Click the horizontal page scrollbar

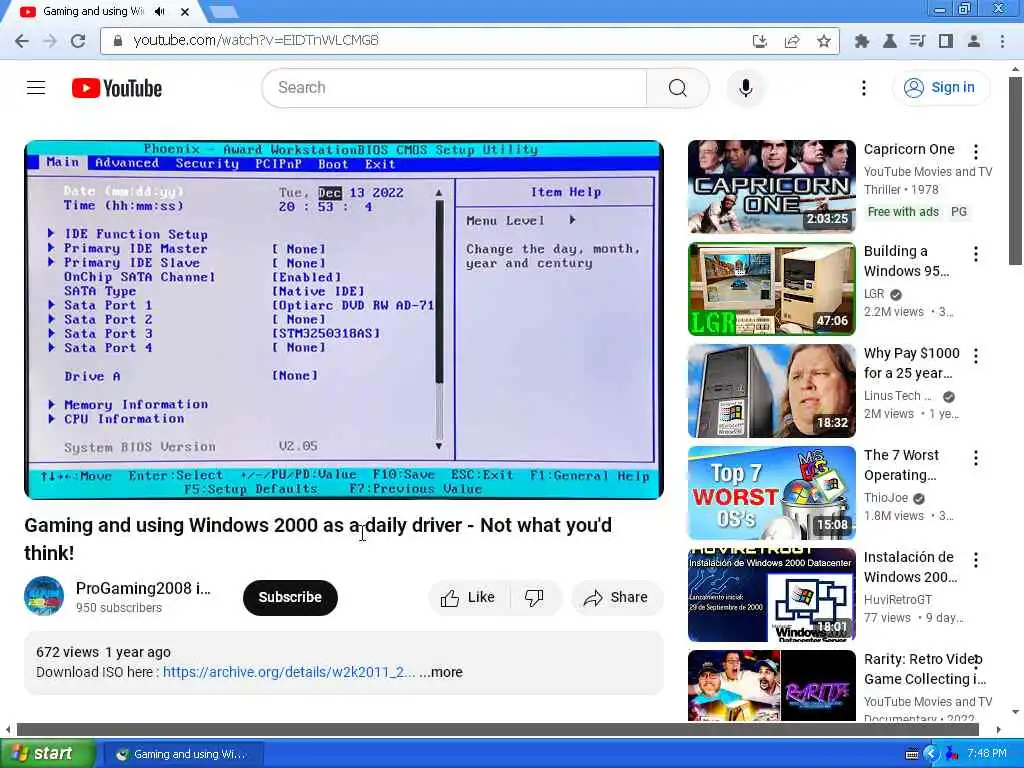(x=498, y=729)
